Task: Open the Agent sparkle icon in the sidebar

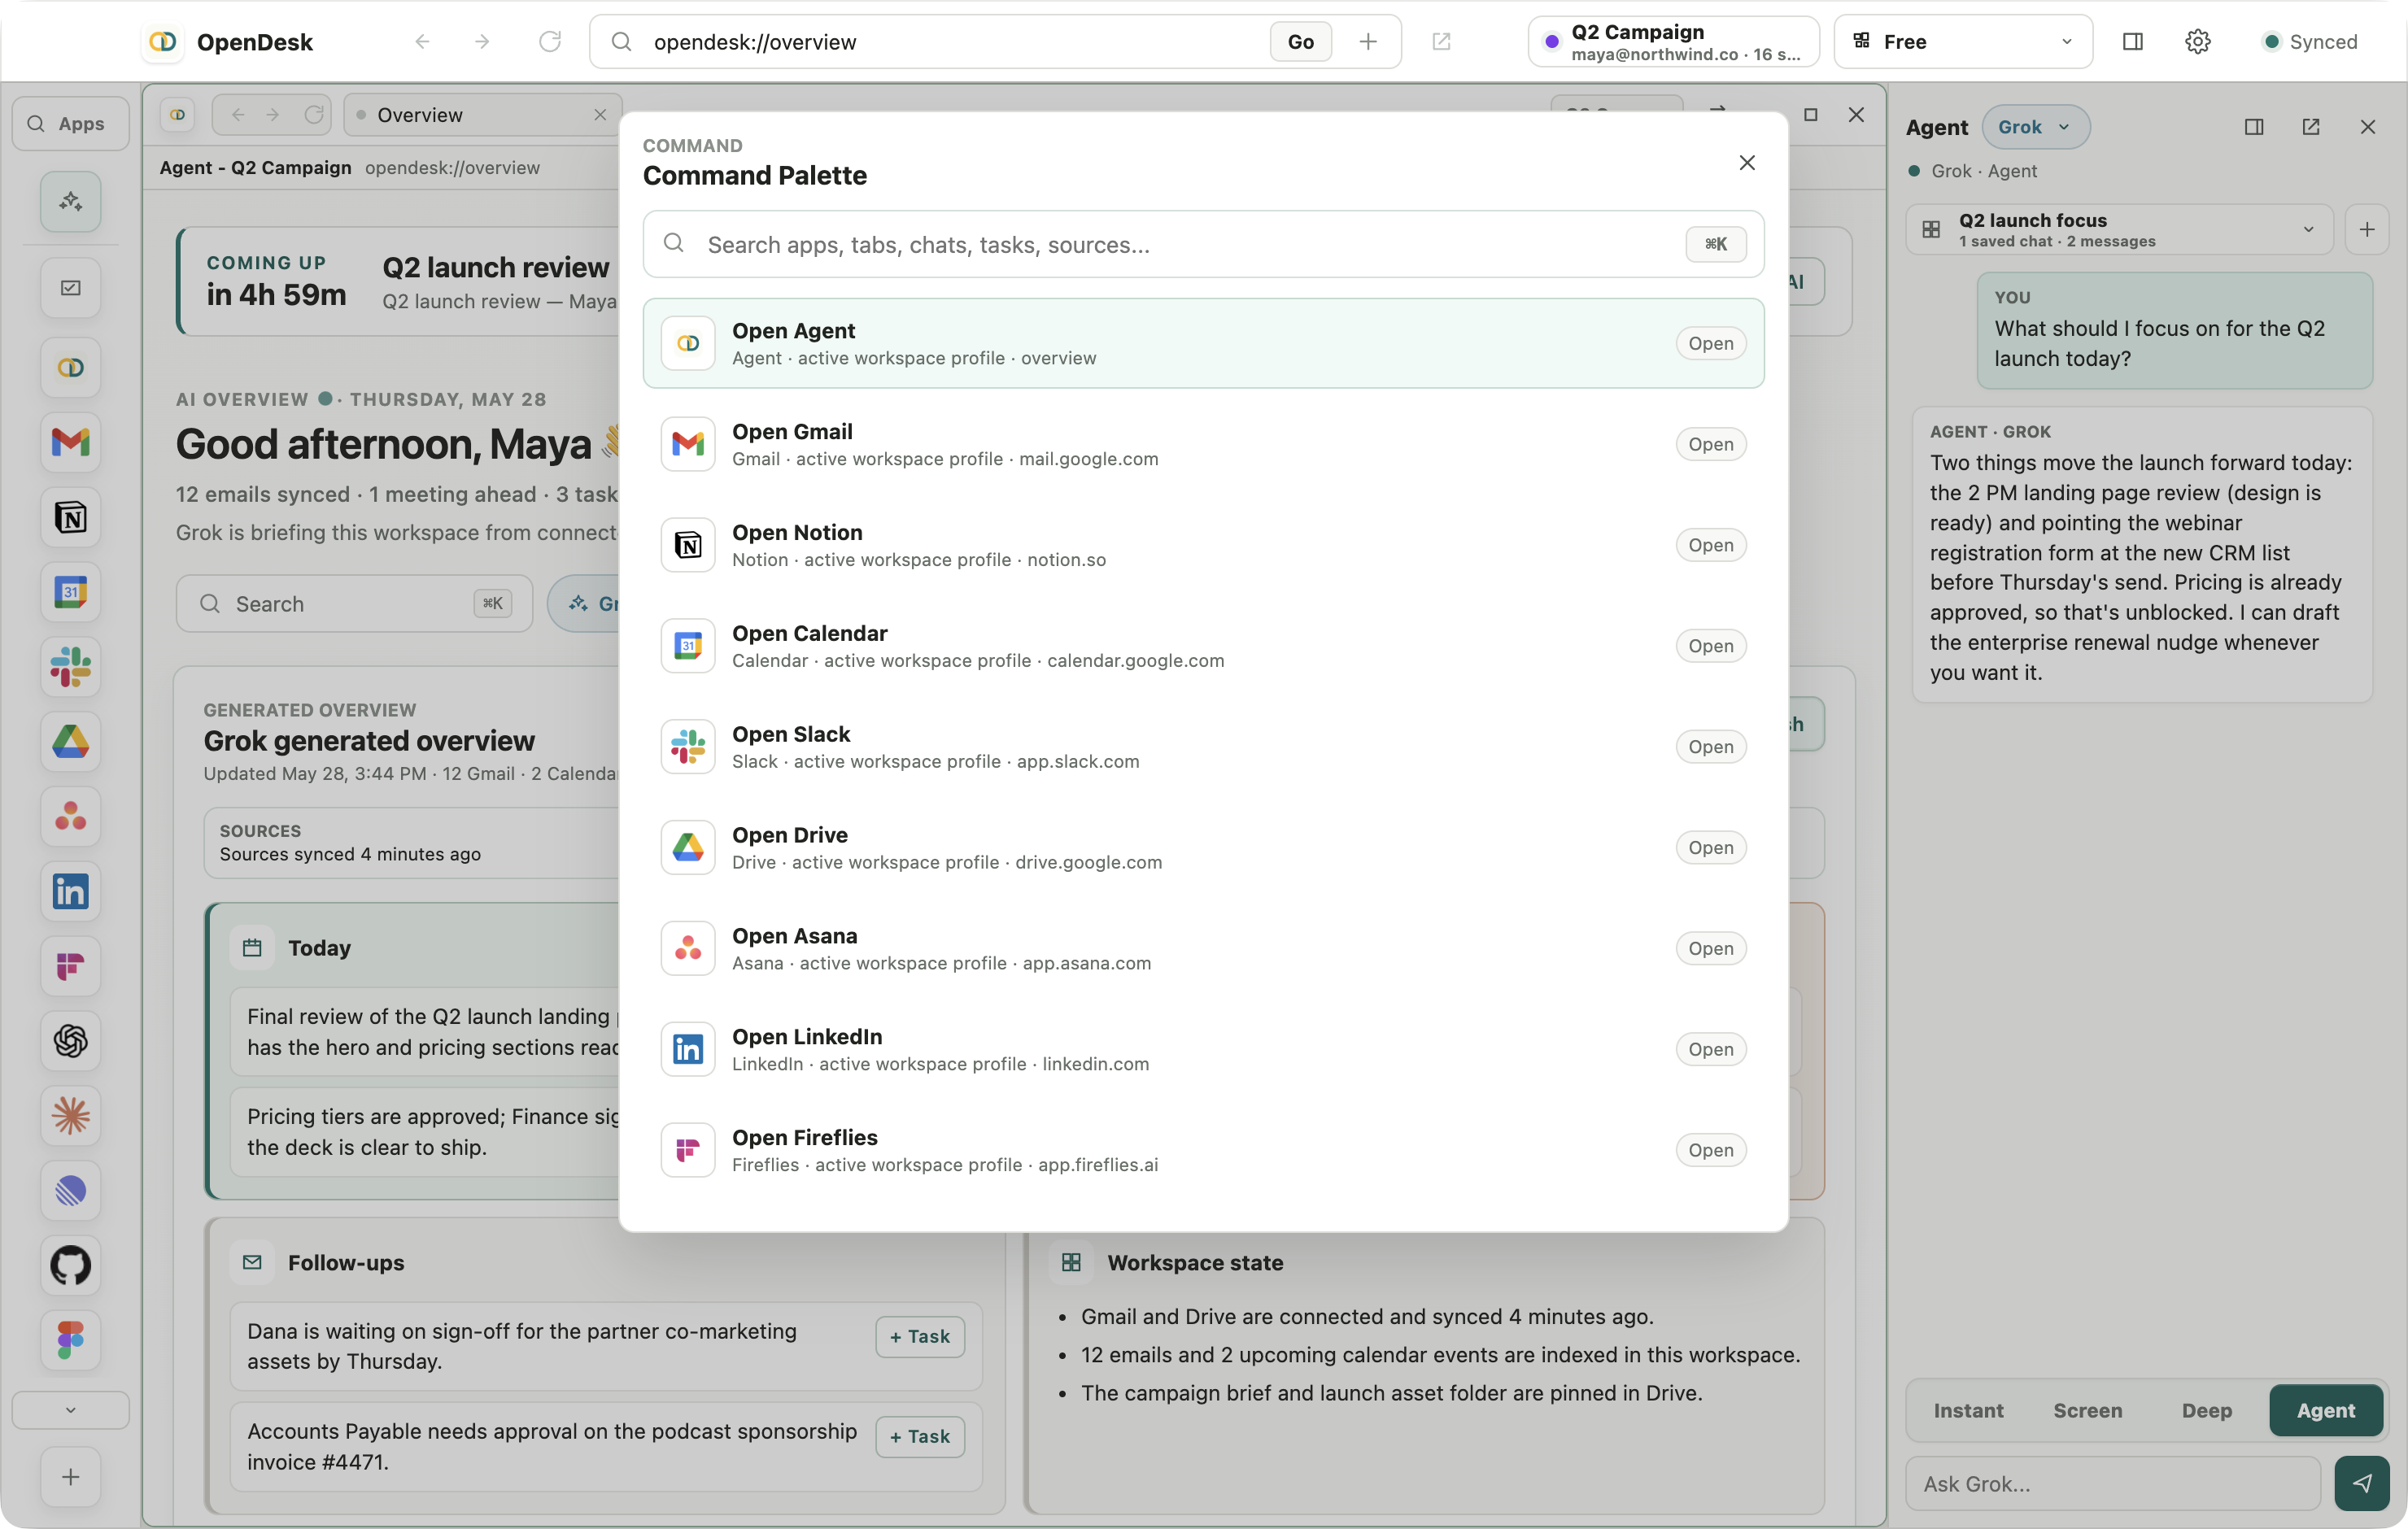Action: [70, 201]
